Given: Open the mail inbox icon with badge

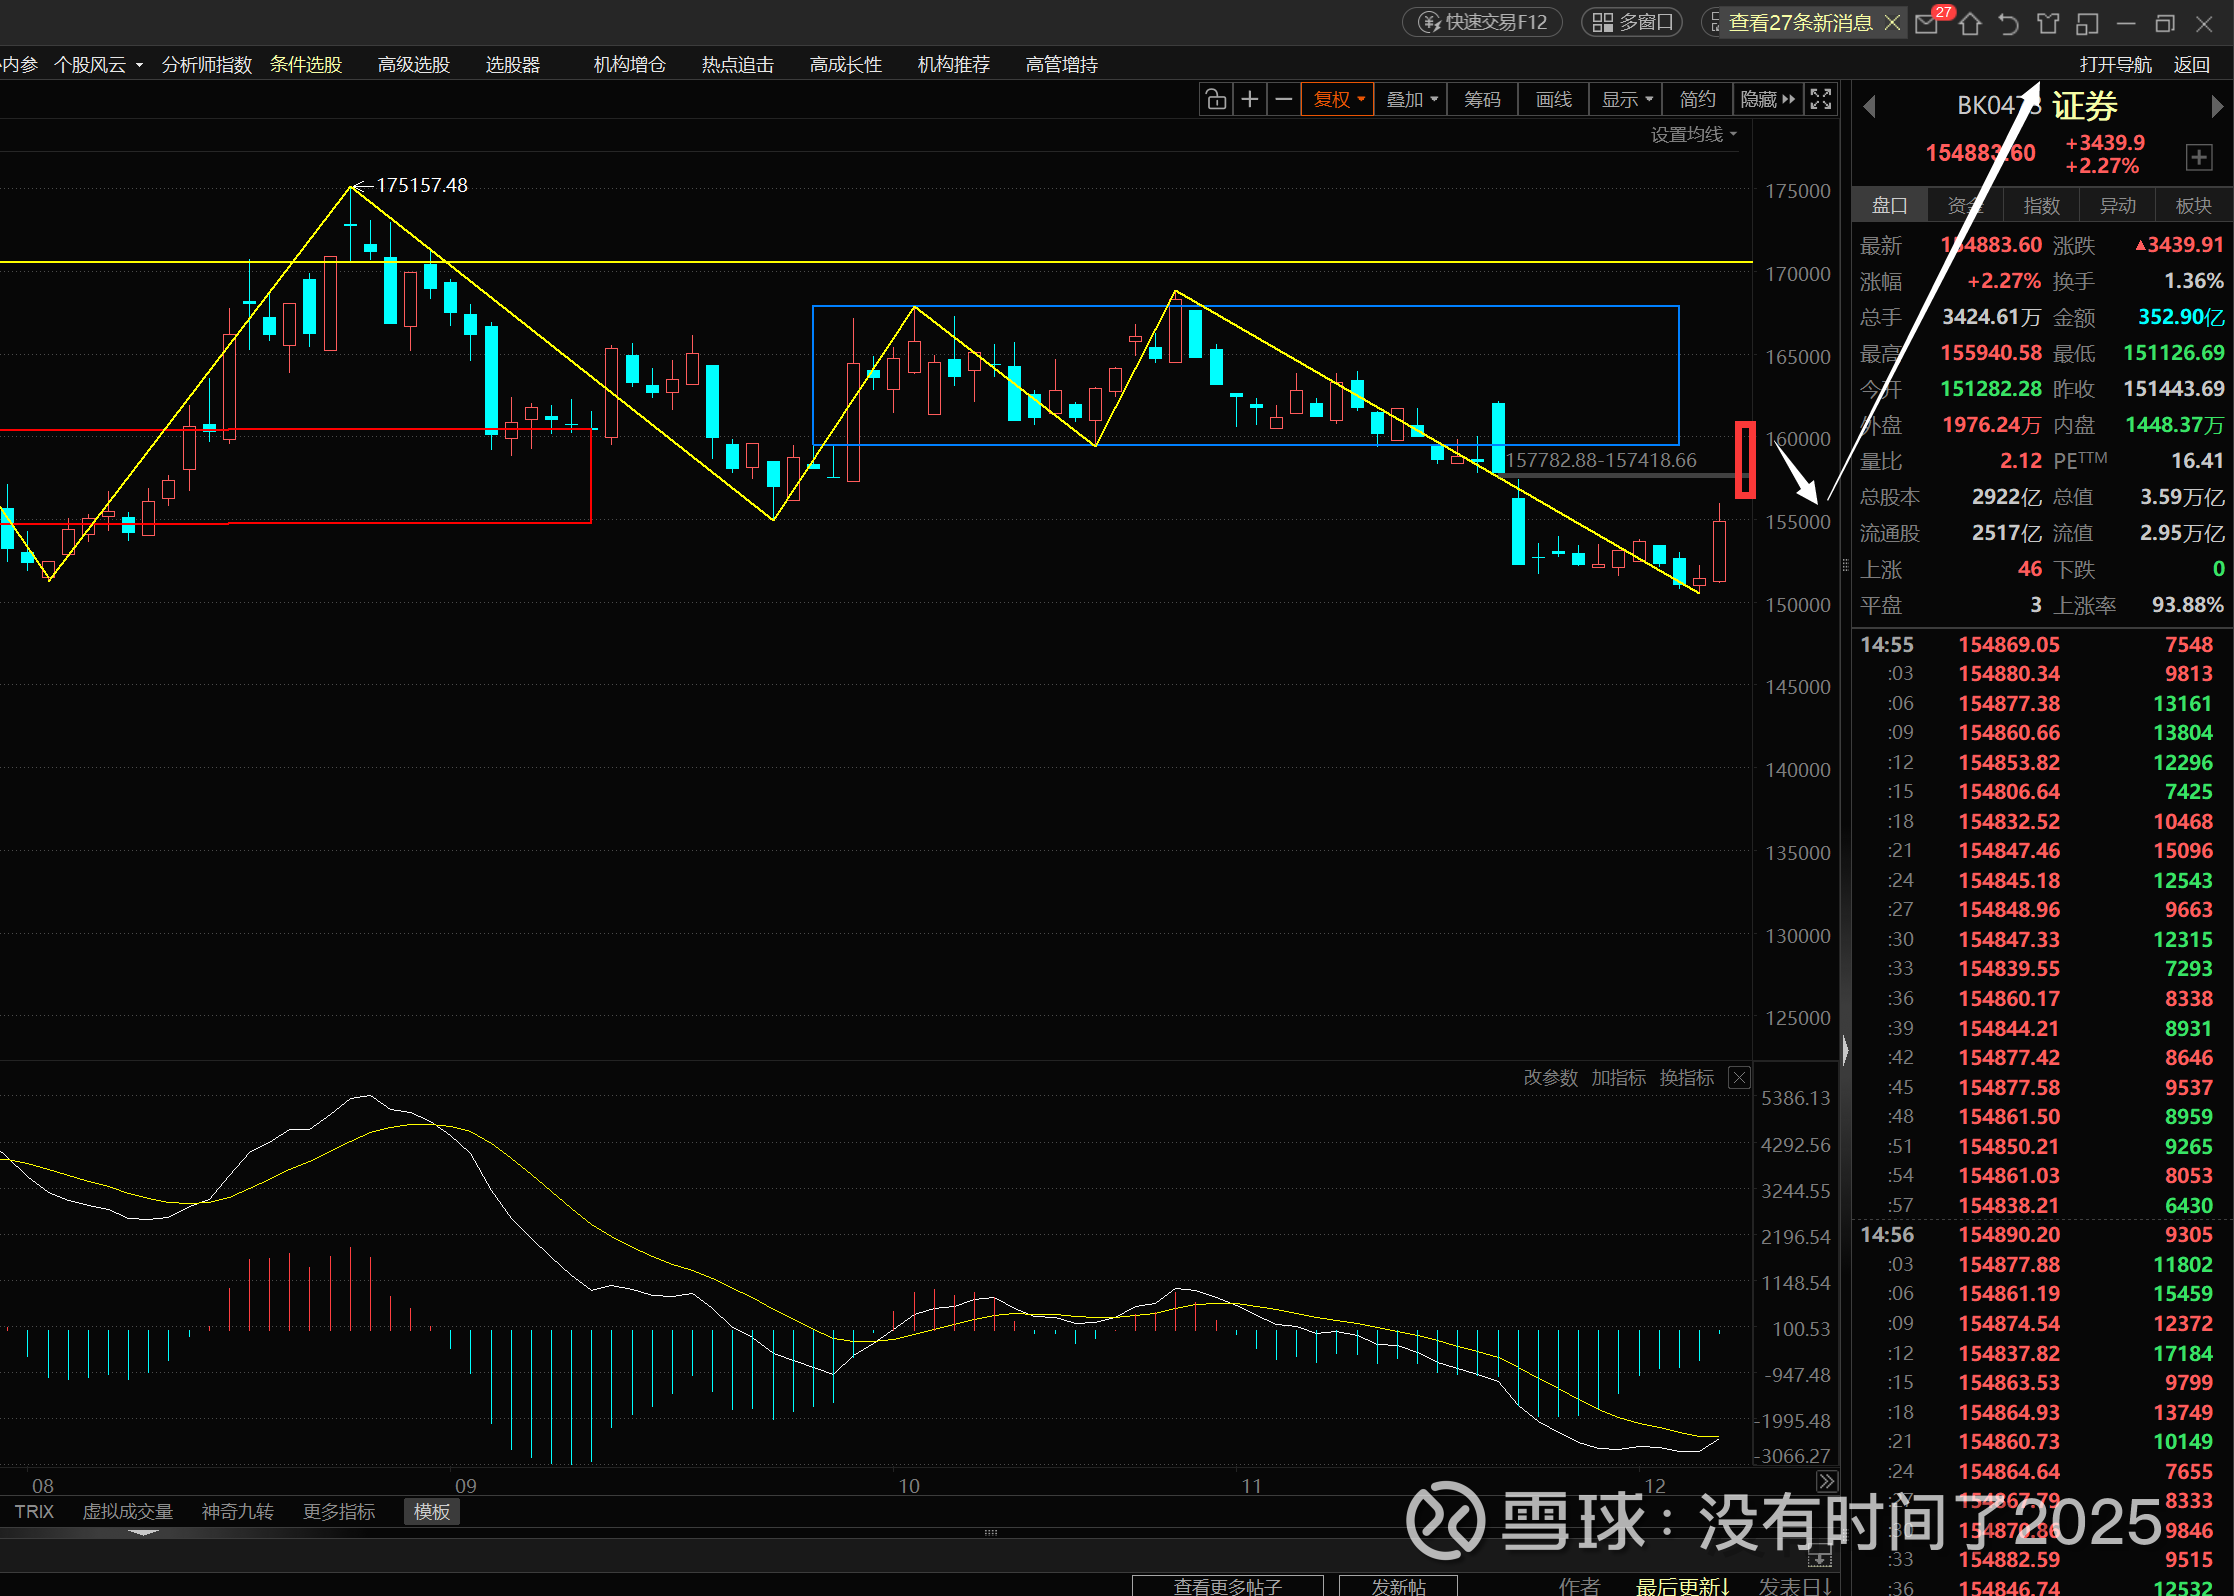Looking at the screenshot, I should click(1927, 23).
